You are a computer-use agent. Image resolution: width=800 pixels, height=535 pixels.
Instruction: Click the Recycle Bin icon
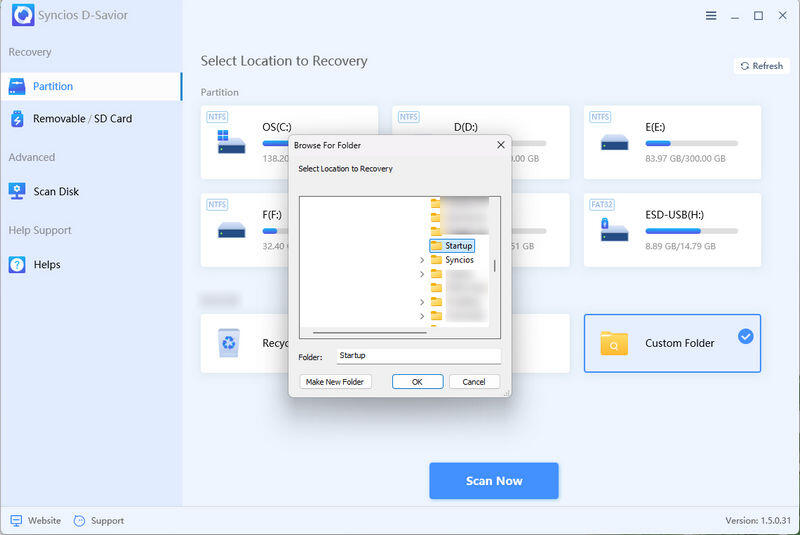coord(230,343)
